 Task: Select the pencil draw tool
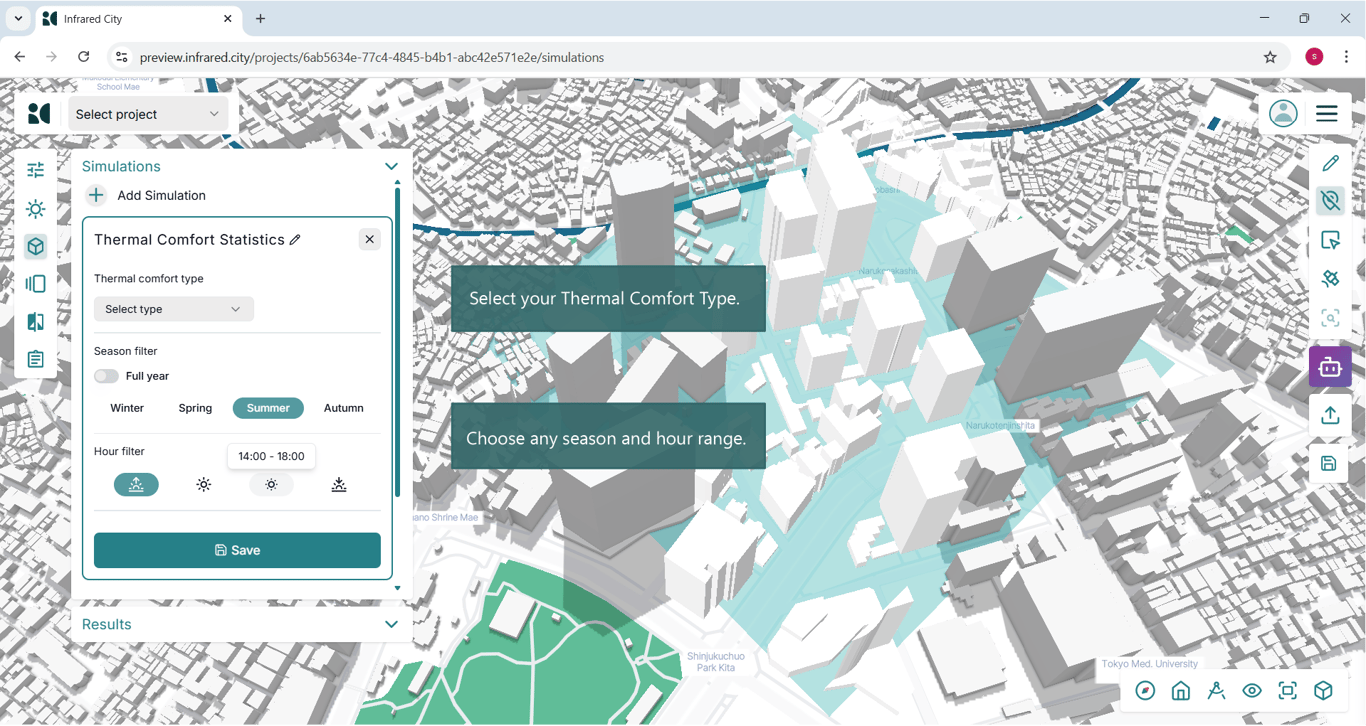[x=1330, y=163]
